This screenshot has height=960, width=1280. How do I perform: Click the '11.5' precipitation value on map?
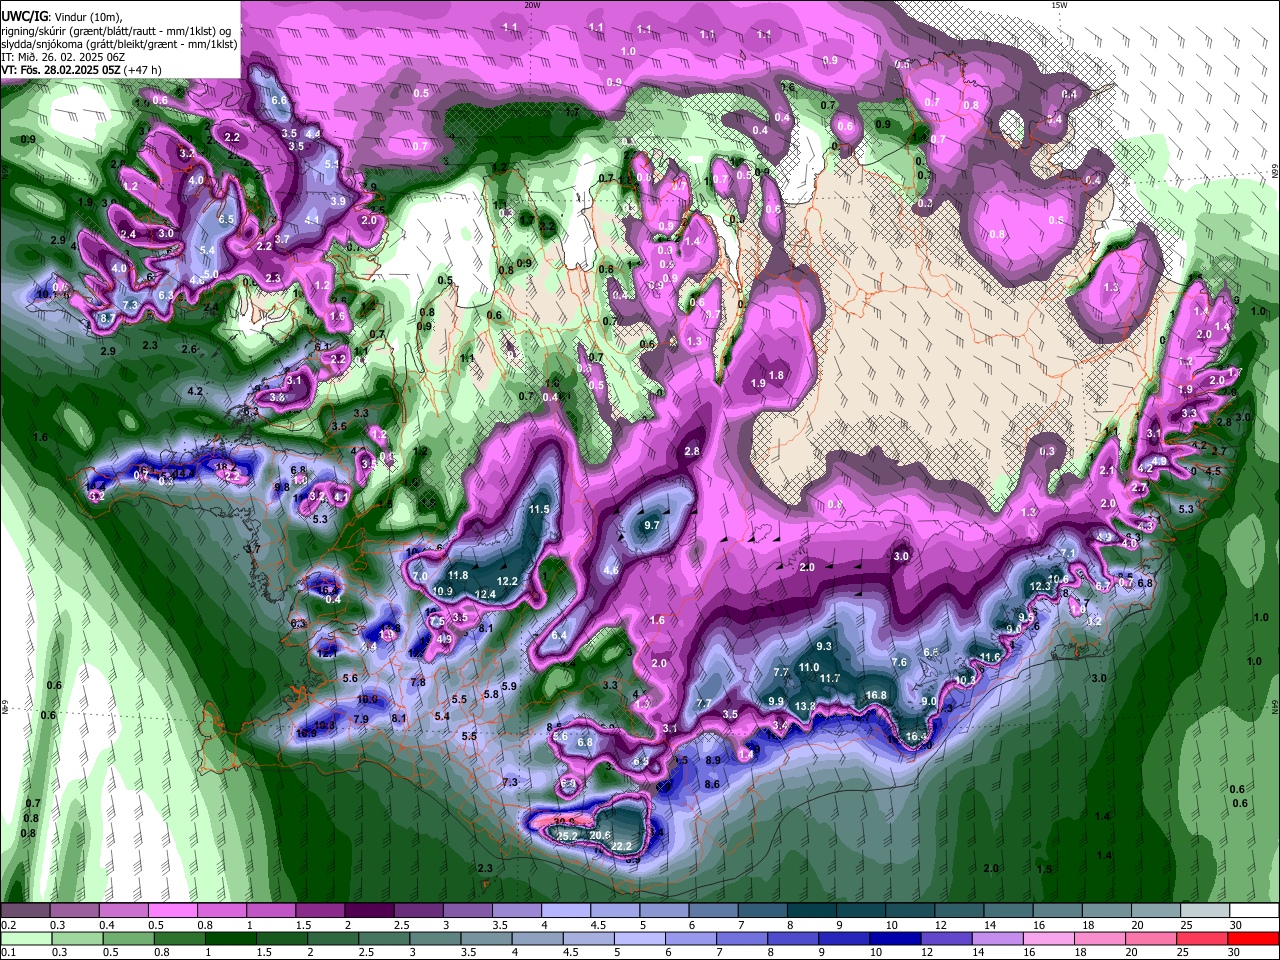[x=539, y=510]
